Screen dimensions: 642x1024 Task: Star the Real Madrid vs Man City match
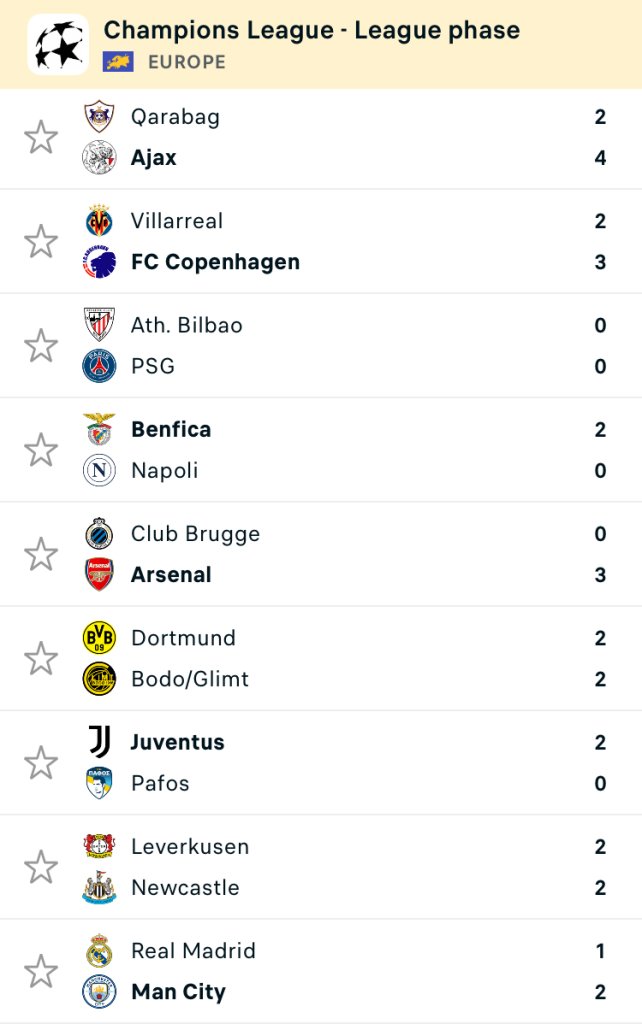40,971
